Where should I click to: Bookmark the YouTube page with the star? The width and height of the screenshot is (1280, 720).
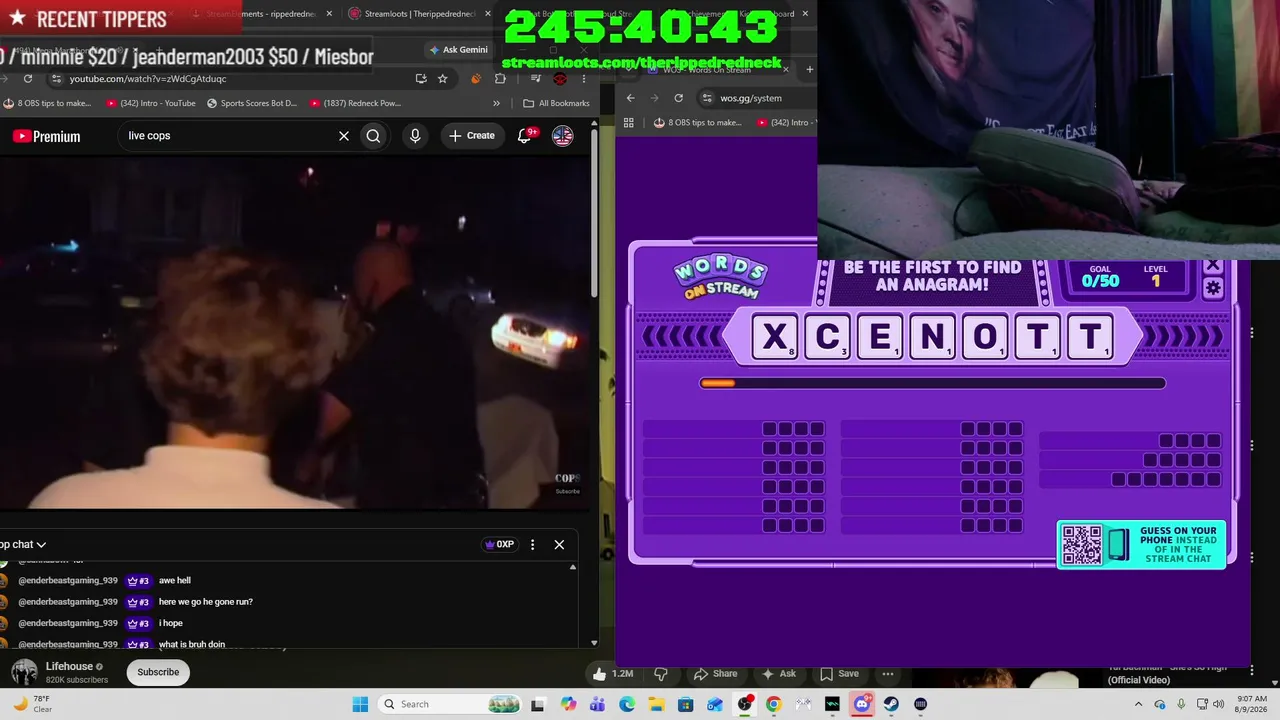coord(442,79)
